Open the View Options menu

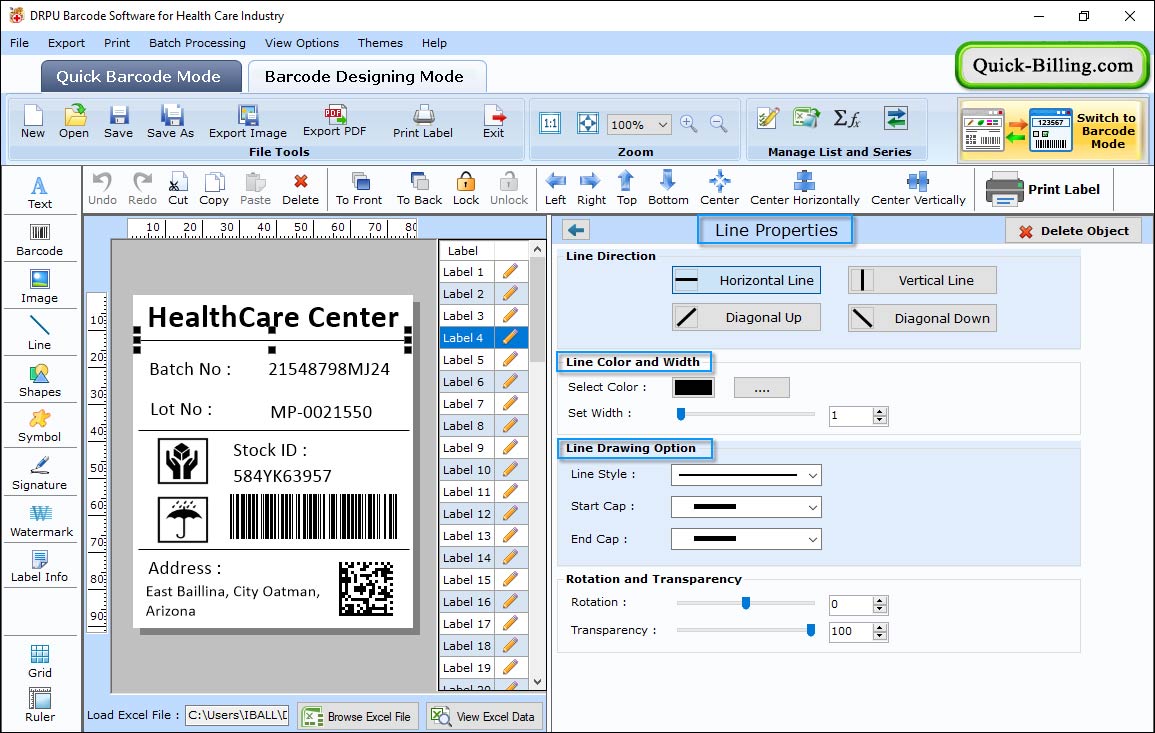pyautogui.click(x=302, y=43)
